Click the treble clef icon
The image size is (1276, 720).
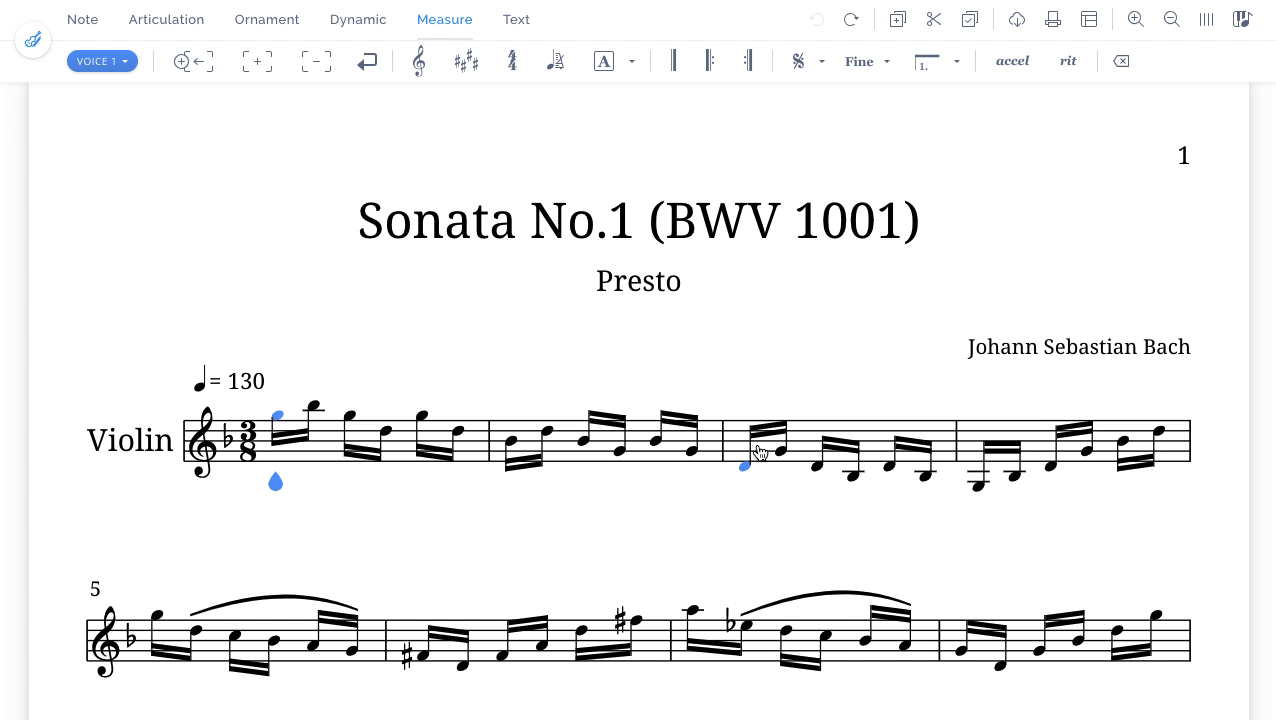419,62
